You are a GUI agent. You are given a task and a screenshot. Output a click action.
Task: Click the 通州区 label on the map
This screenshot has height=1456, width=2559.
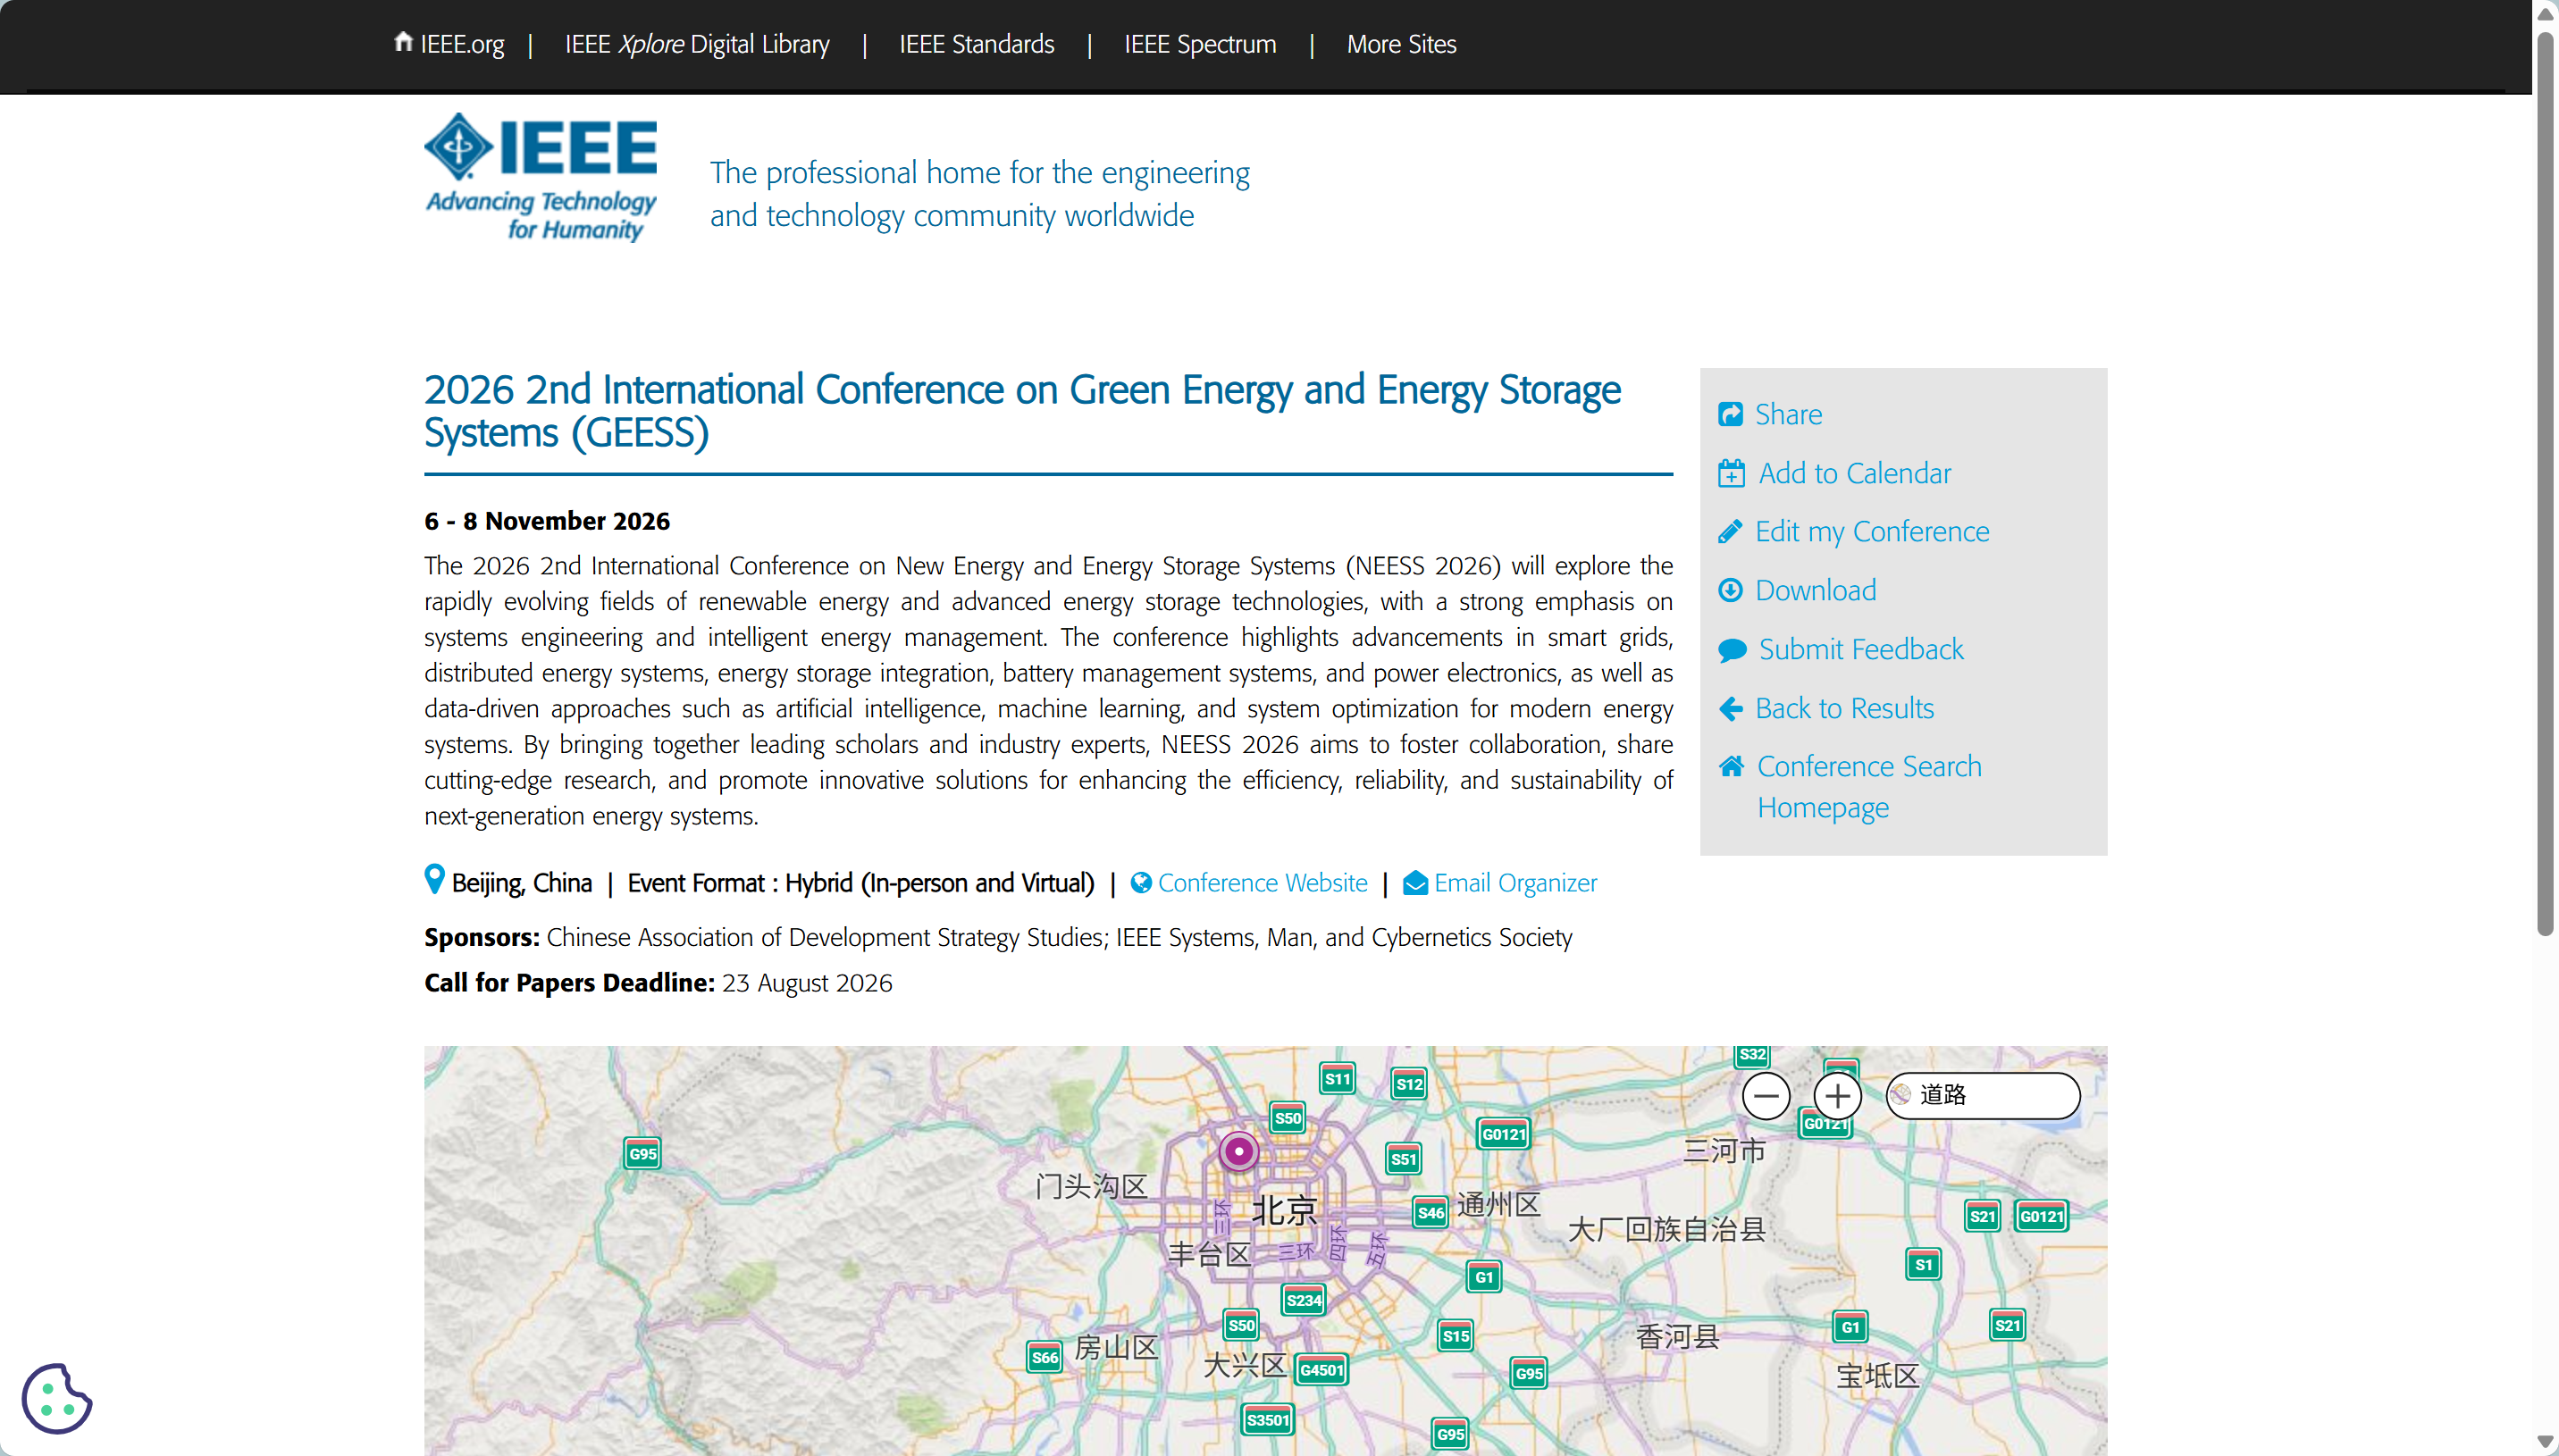pos(1498,1204)
